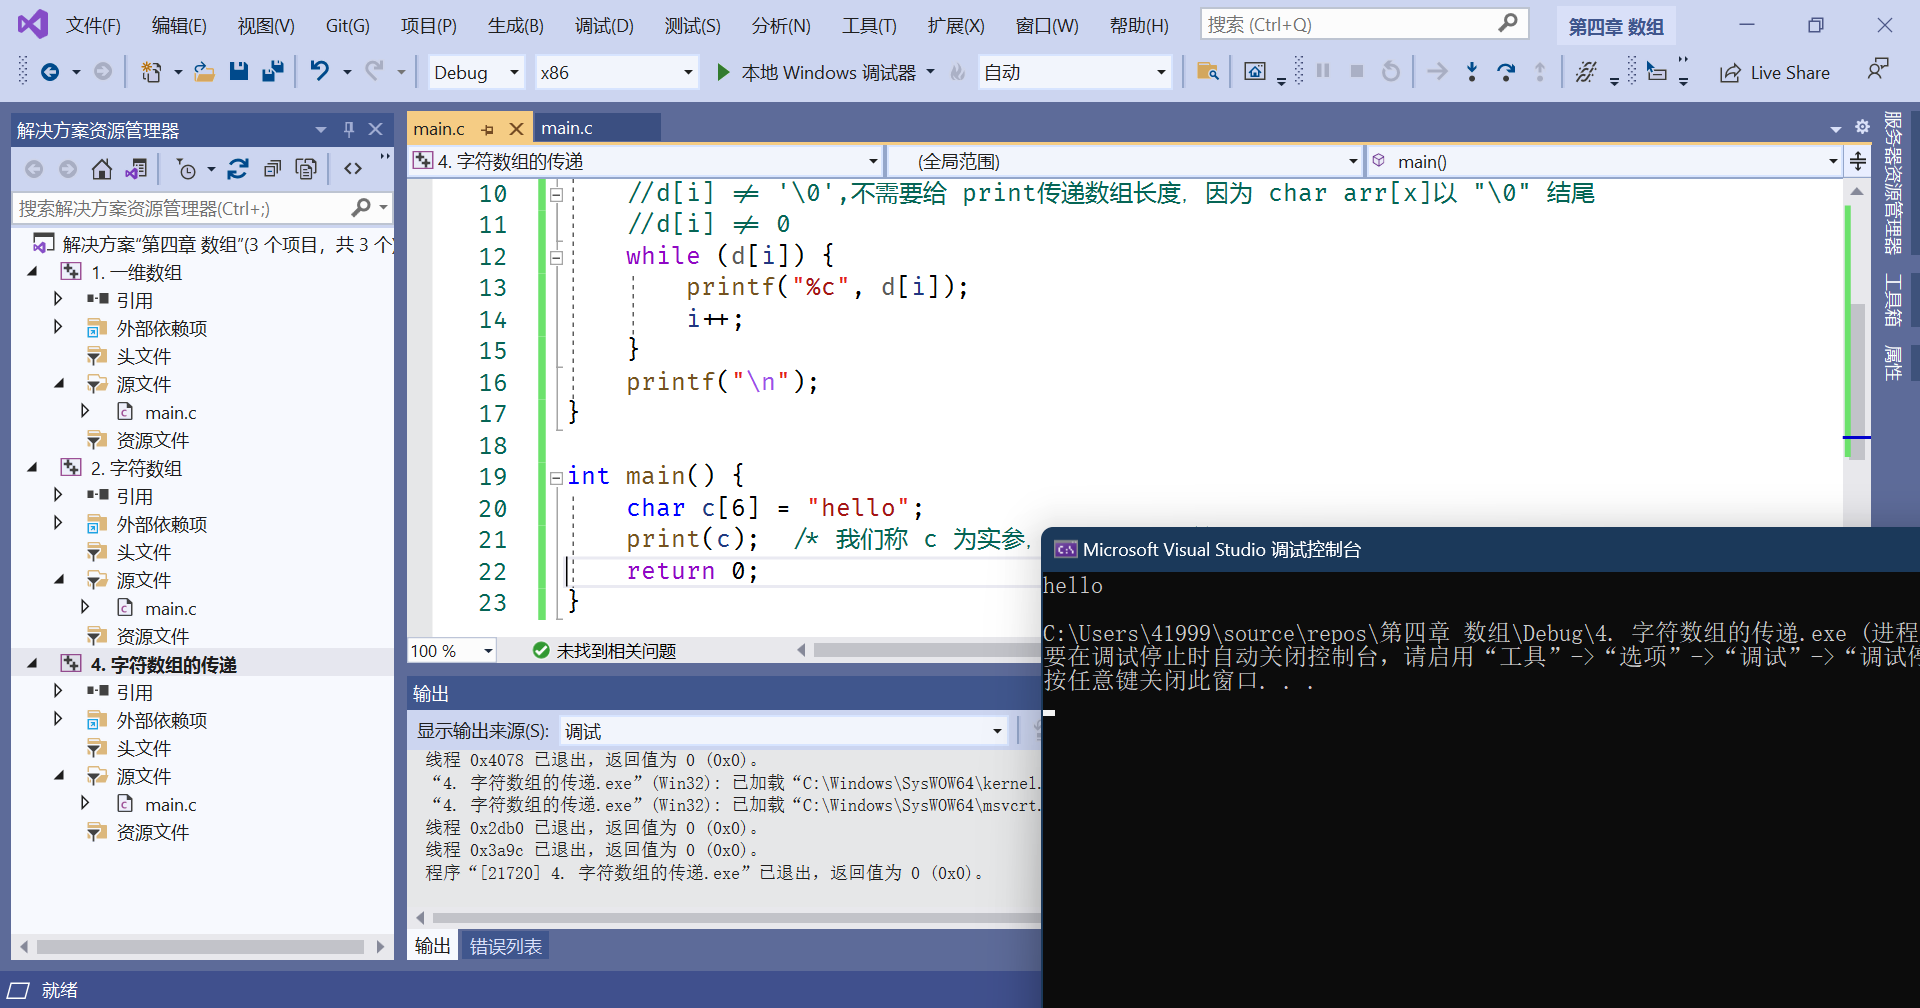Click the 未找到相关问题 status indicator

(x=605, y=651)
